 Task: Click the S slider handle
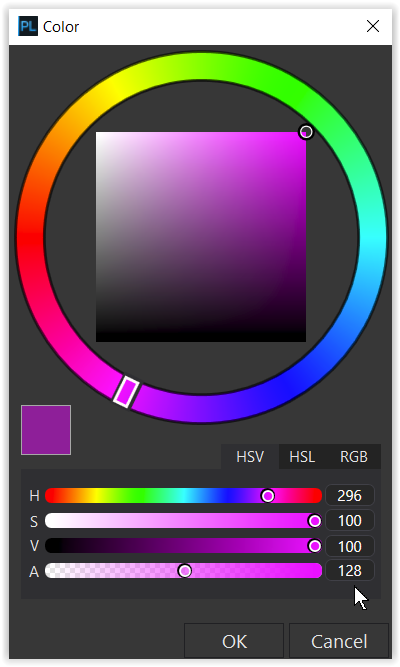coord(314,521)
